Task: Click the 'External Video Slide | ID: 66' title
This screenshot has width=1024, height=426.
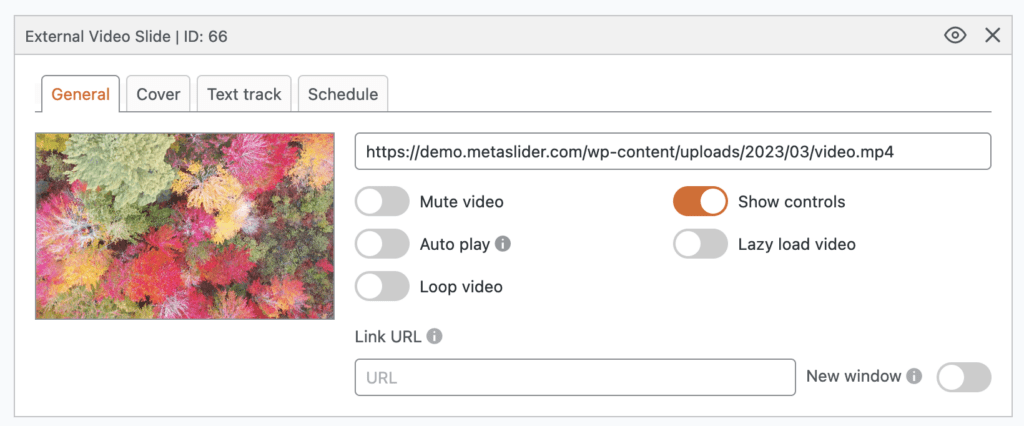Action: point(126,36)
